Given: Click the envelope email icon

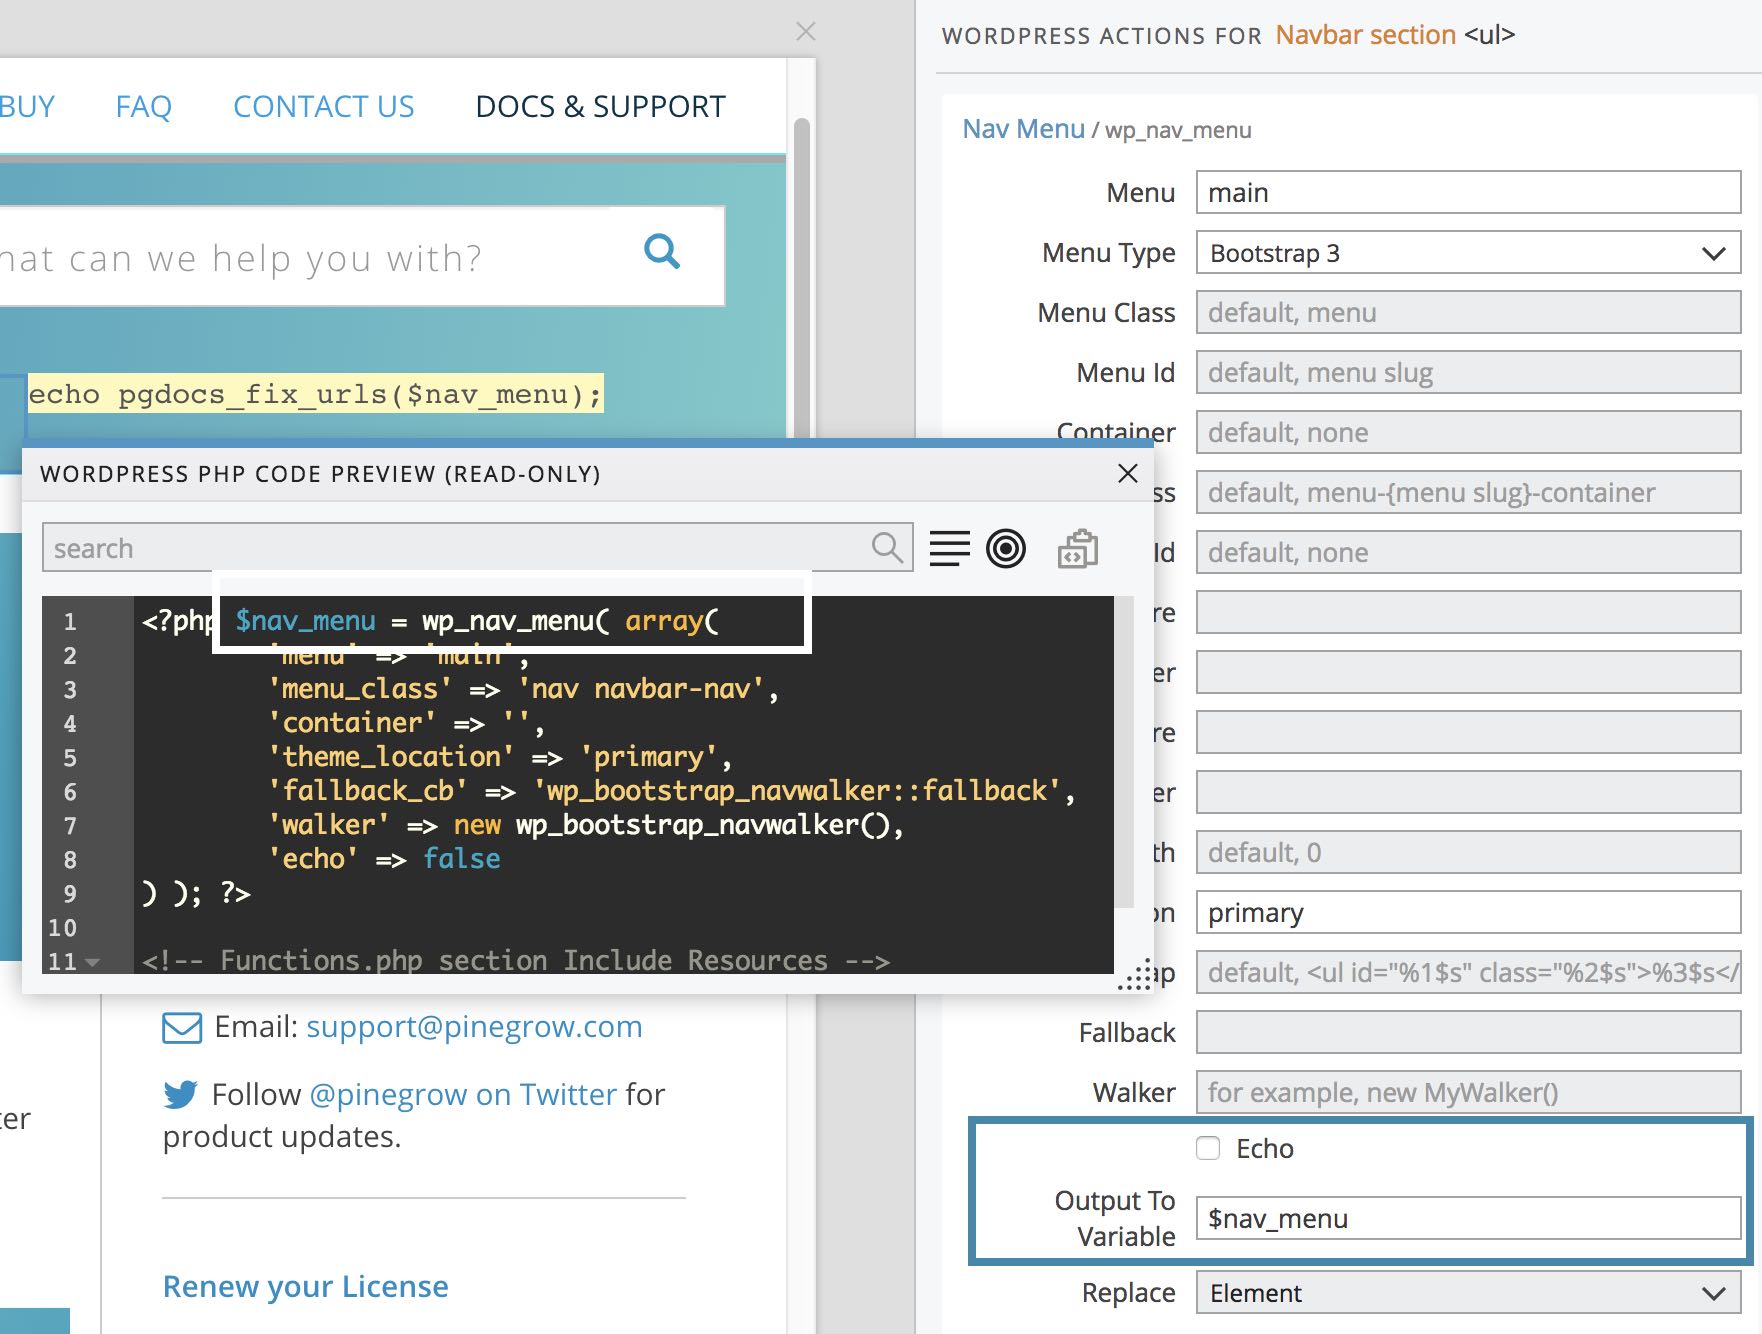Looking at the screenshot, I should (x=182, y=1028).
